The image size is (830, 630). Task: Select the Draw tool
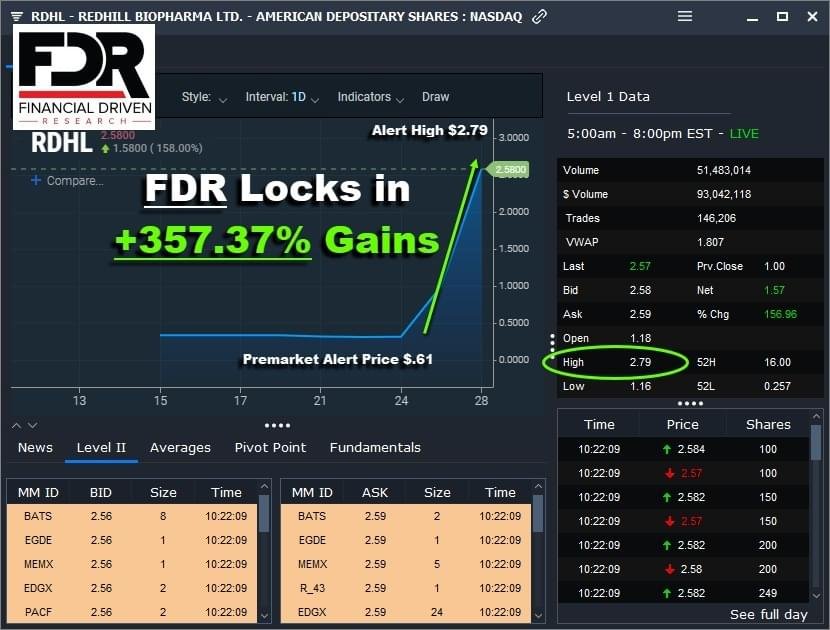pyautogui.click(x=436, y=97)
